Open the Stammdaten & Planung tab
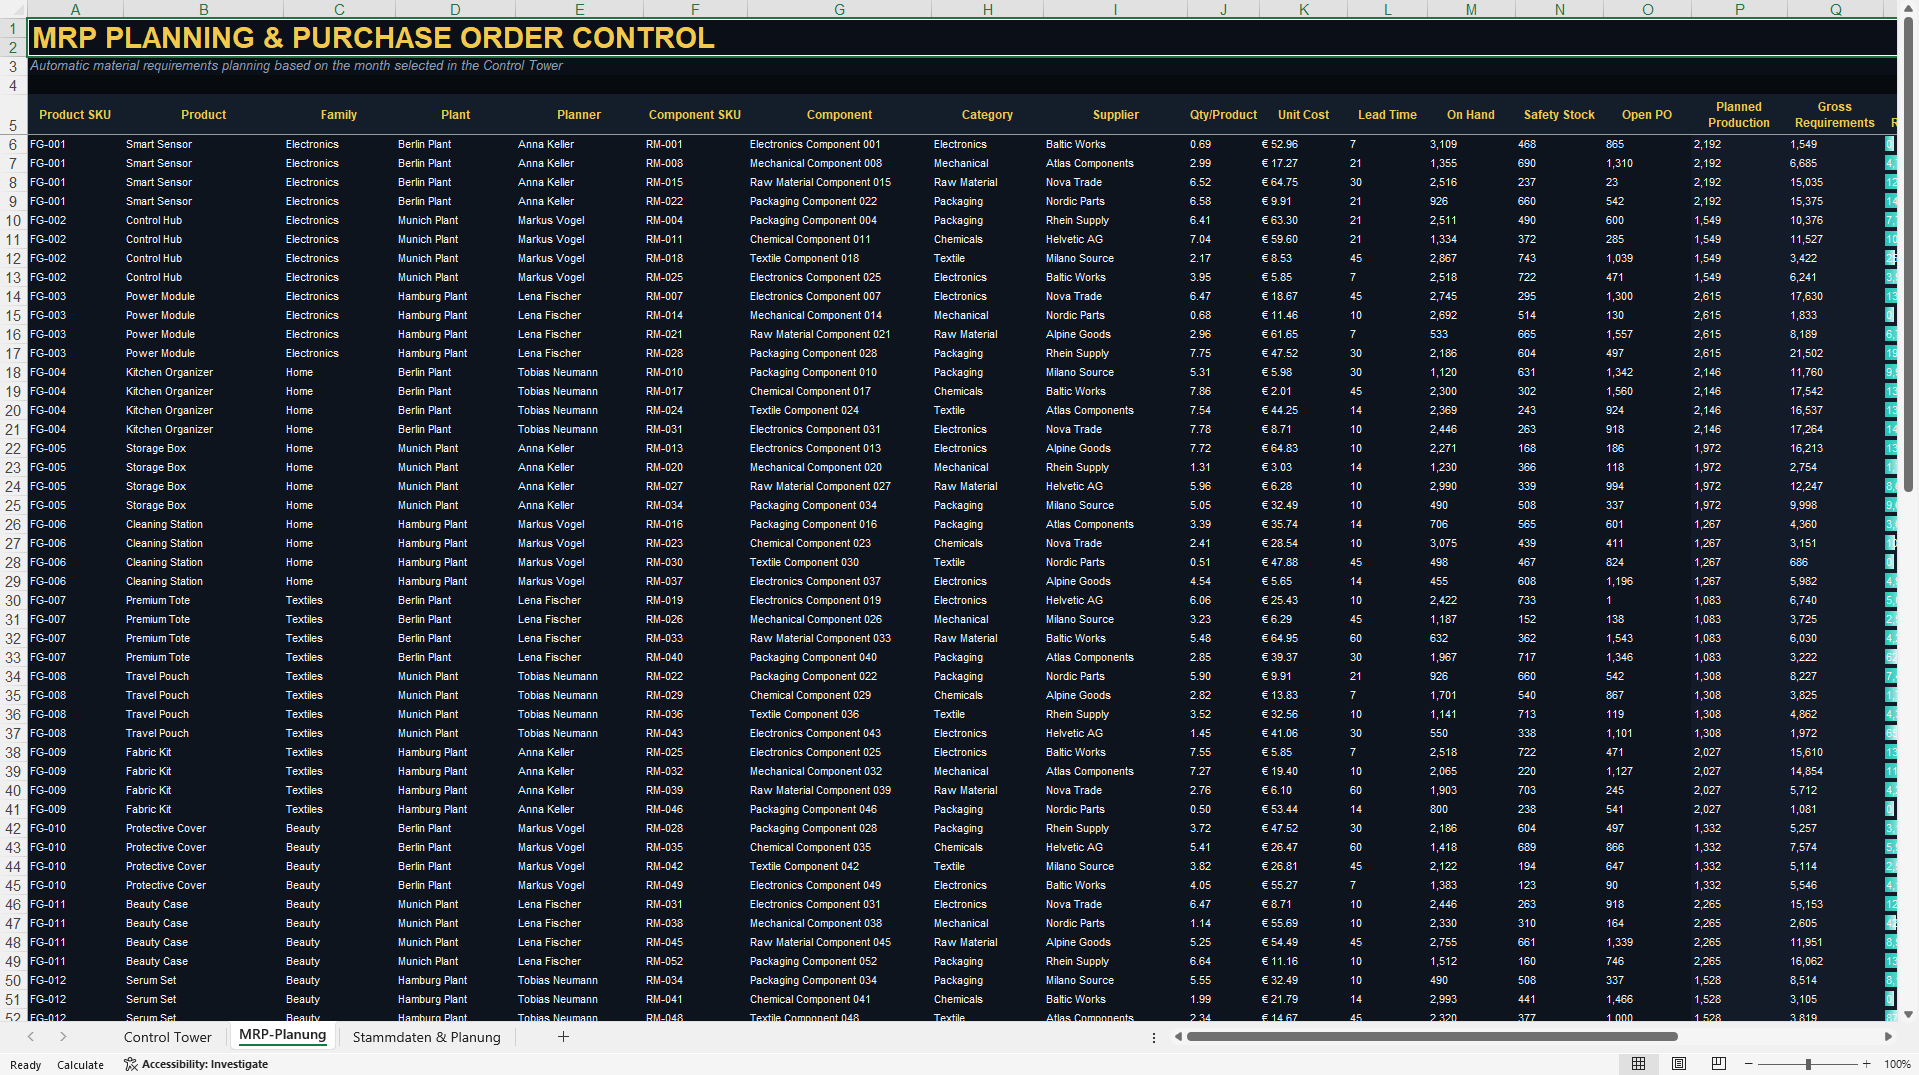Screen dimensions: 1919x1075 click(426, 1037)
